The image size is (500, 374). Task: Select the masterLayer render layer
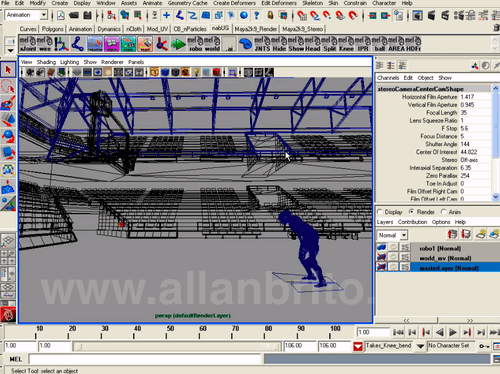449,268
